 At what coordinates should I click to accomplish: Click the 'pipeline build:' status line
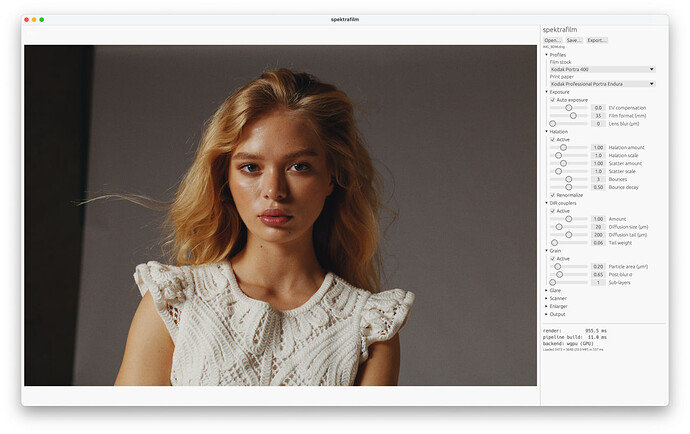pos(574,337)
